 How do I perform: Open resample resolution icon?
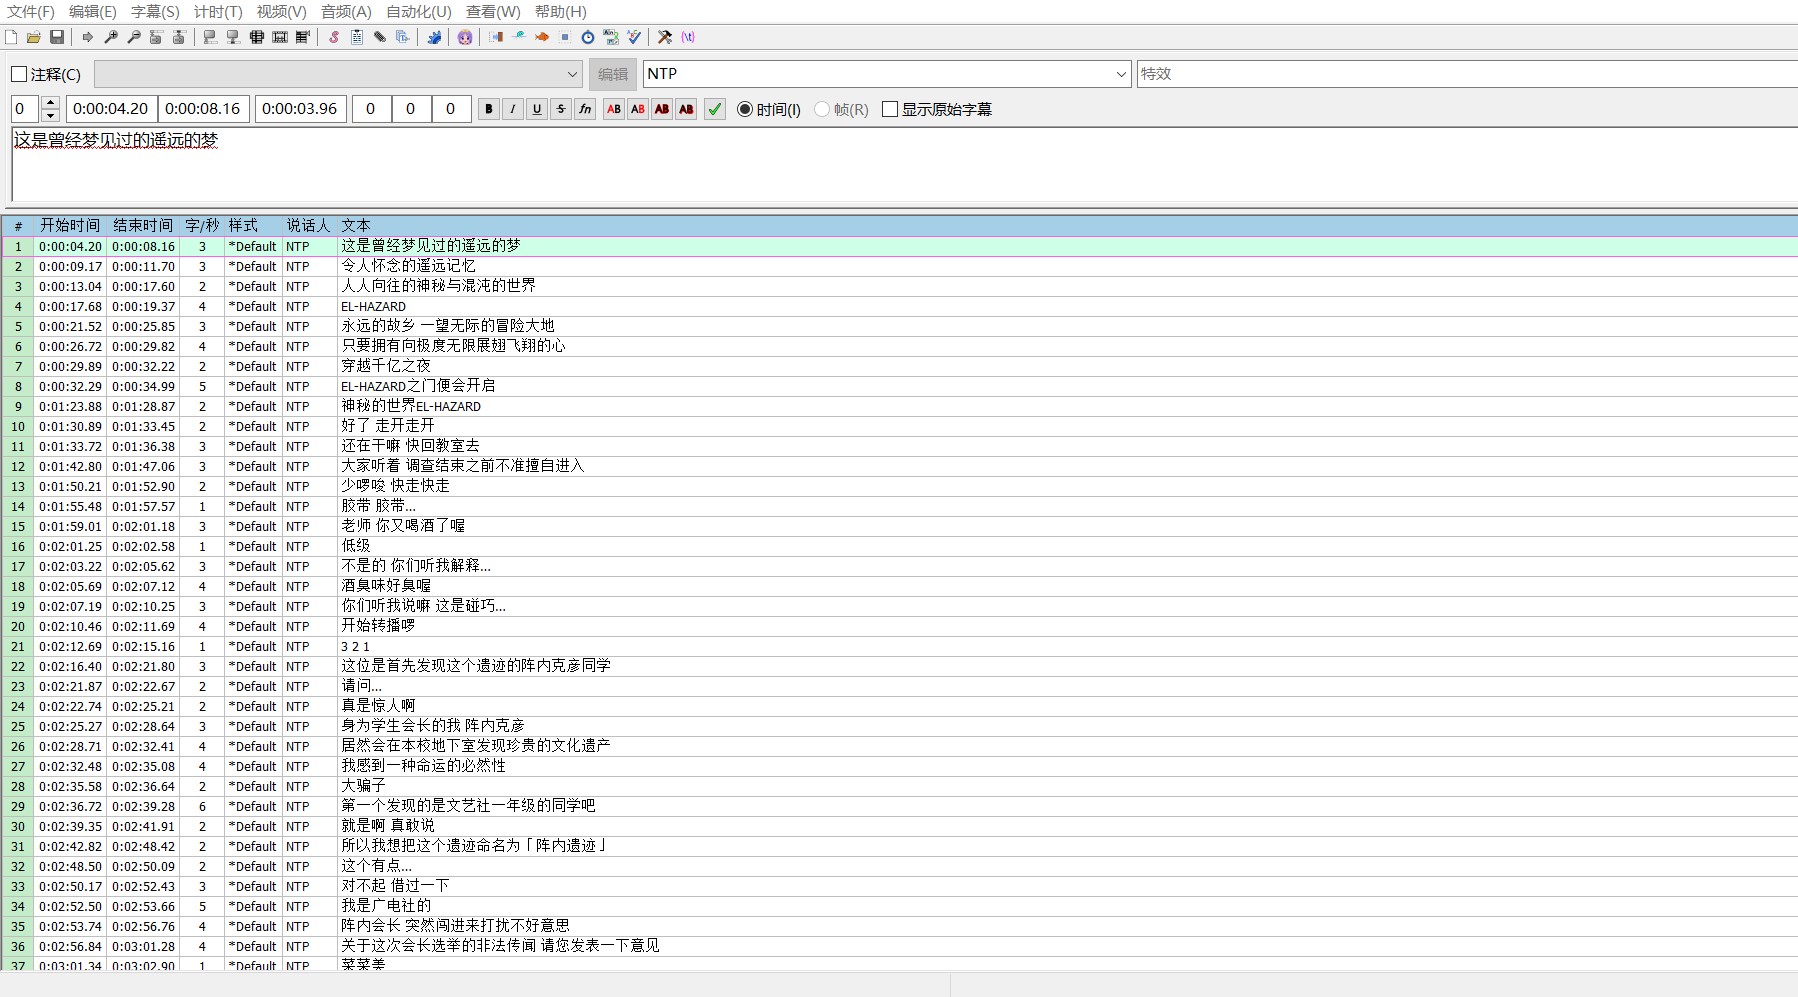pyautogui.click(x=565, y=37)
